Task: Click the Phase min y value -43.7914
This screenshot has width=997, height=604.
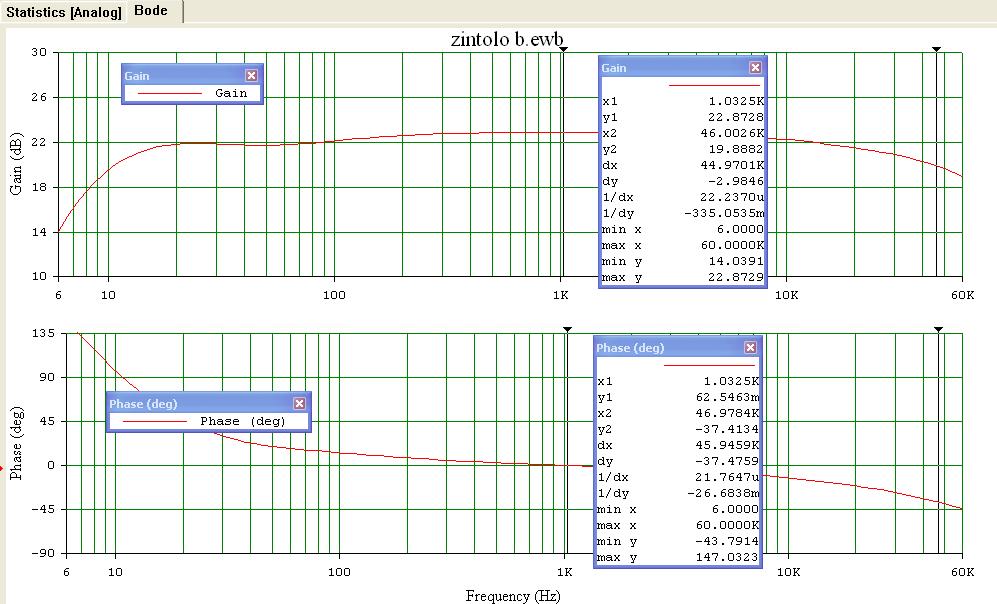Action: pyautogui.click(x=727, y=541)
